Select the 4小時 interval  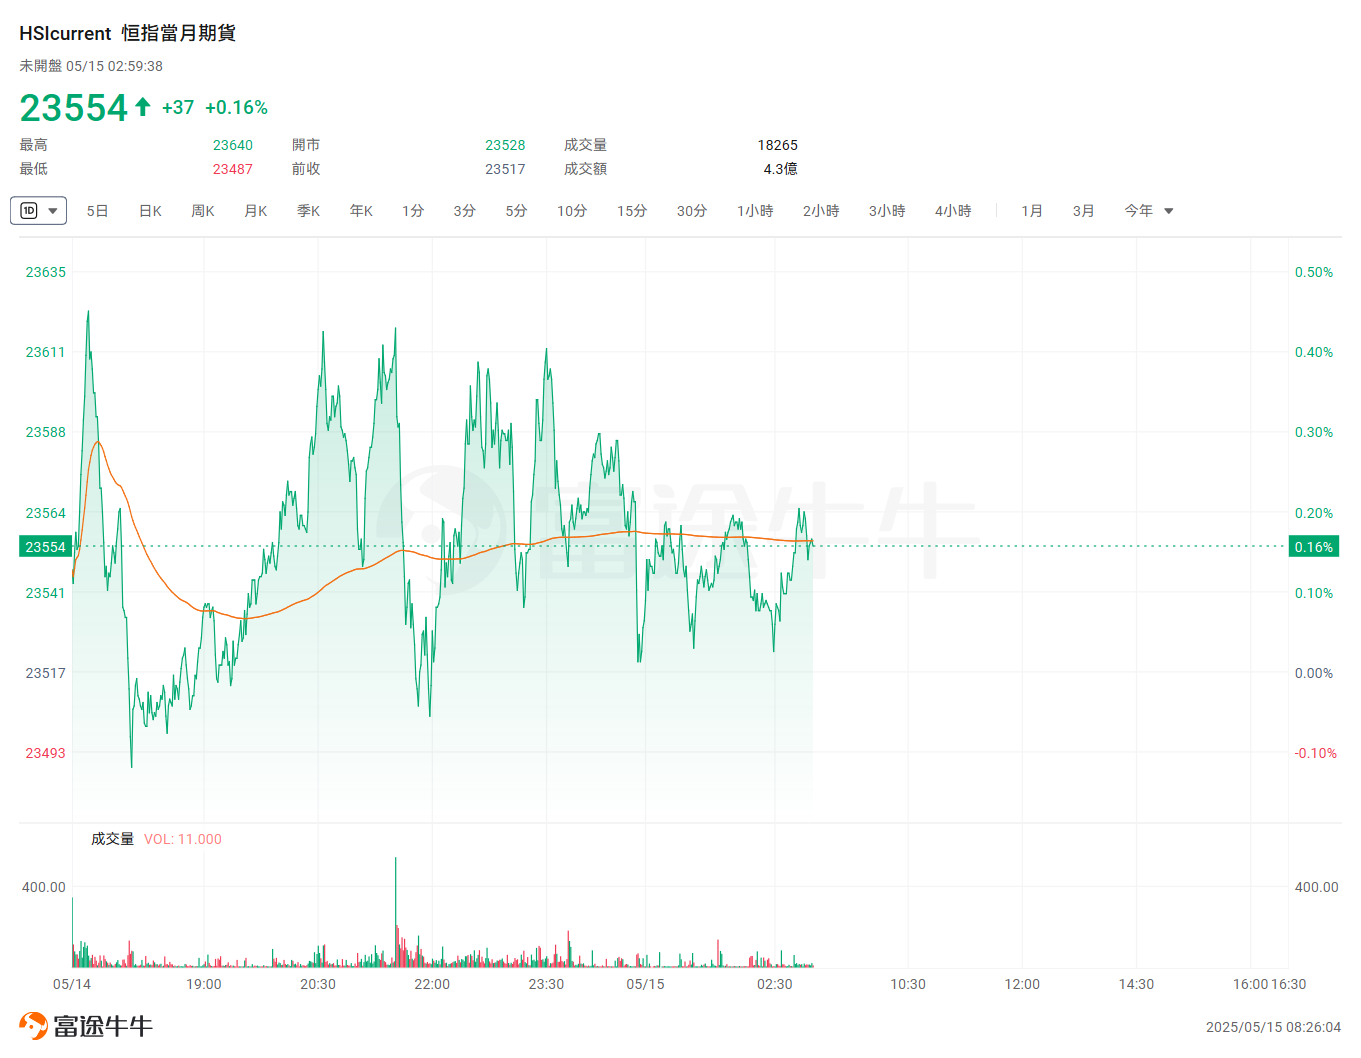[953, 211]
